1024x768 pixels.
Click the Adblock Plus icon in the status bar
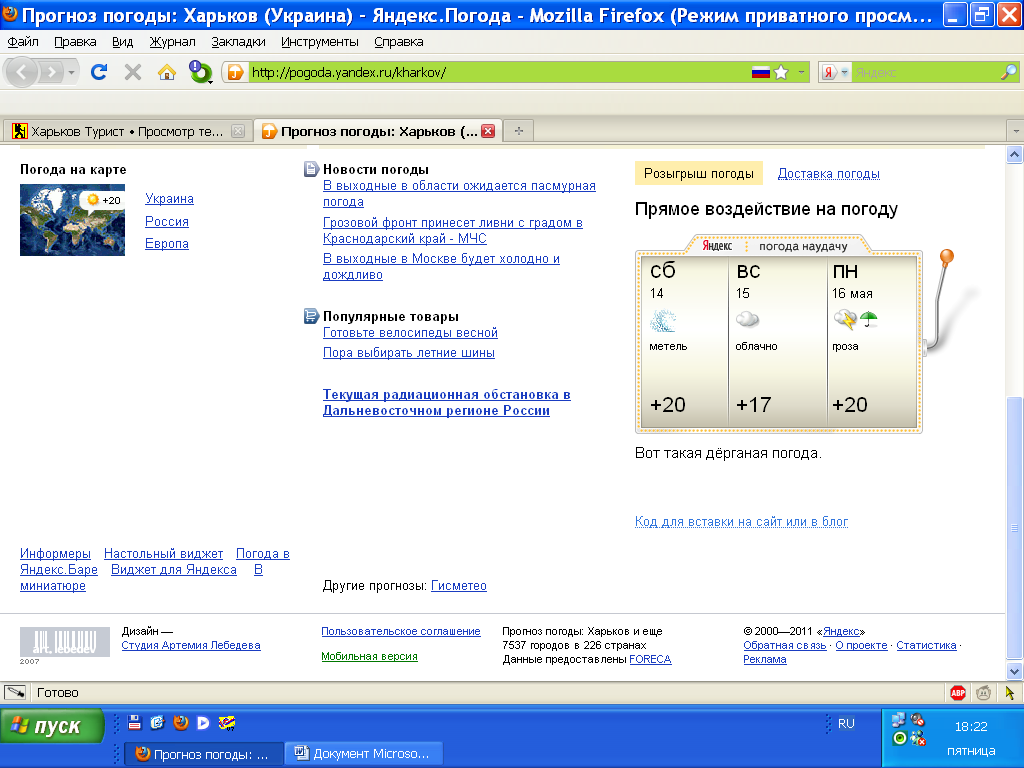958,692
